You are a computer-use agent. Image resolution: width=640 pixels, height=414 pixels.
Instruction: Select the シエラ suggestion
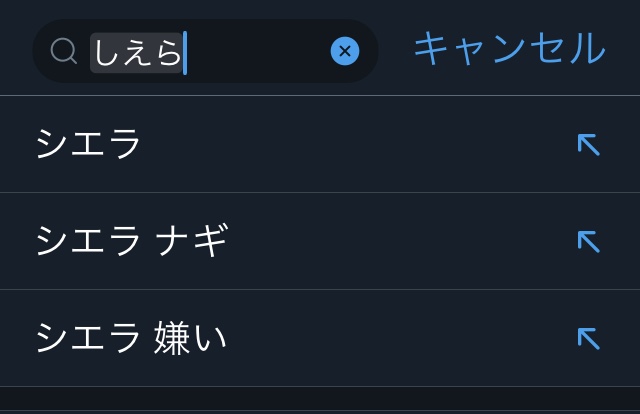89,144
